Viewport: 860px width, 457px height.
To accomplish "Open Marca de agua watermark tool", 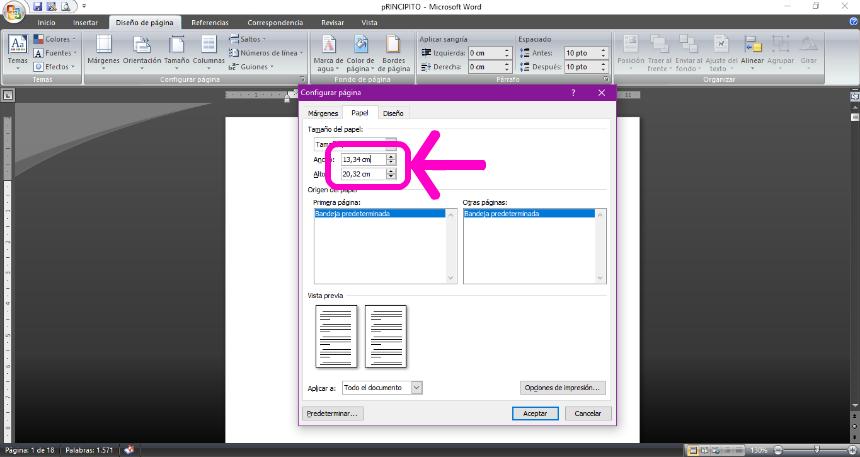I will (x=328, y=50).
